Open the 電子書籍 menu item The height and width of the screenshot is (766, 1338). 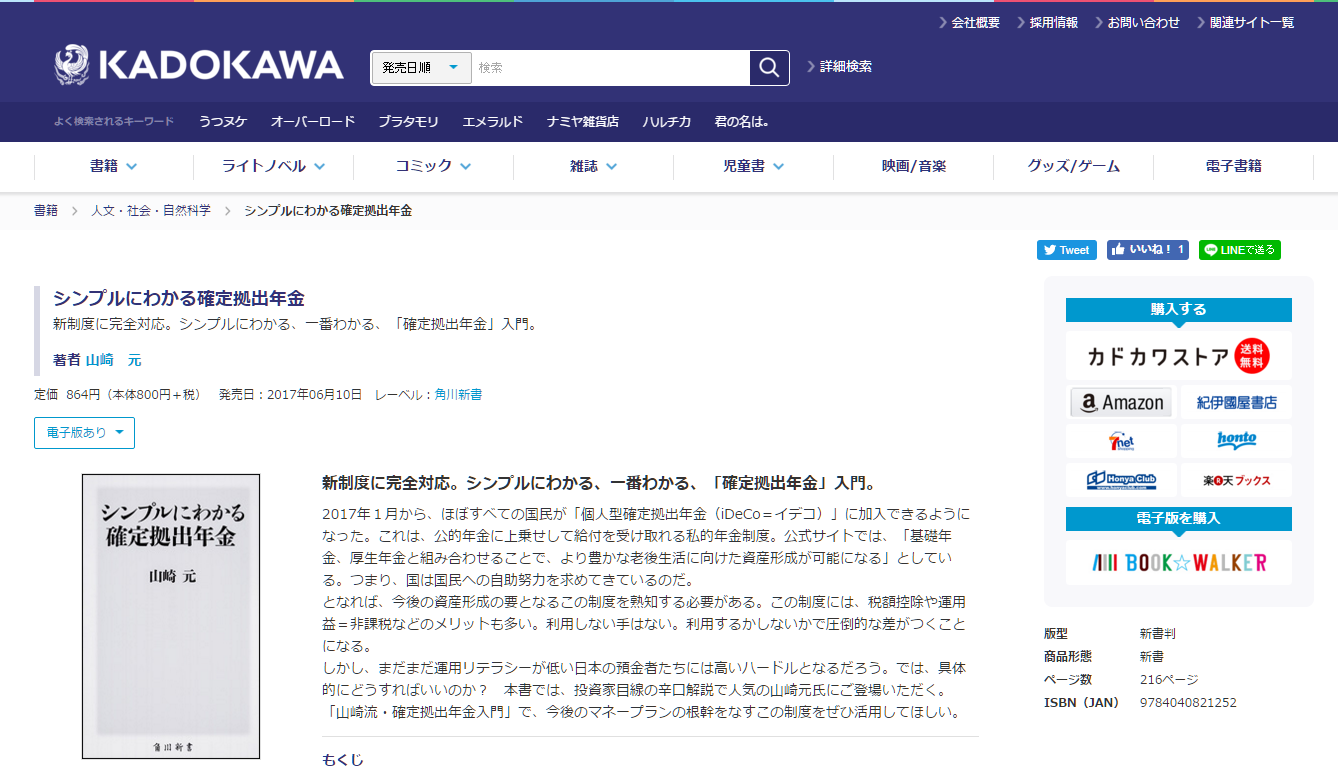click(x=1233, y=167)
